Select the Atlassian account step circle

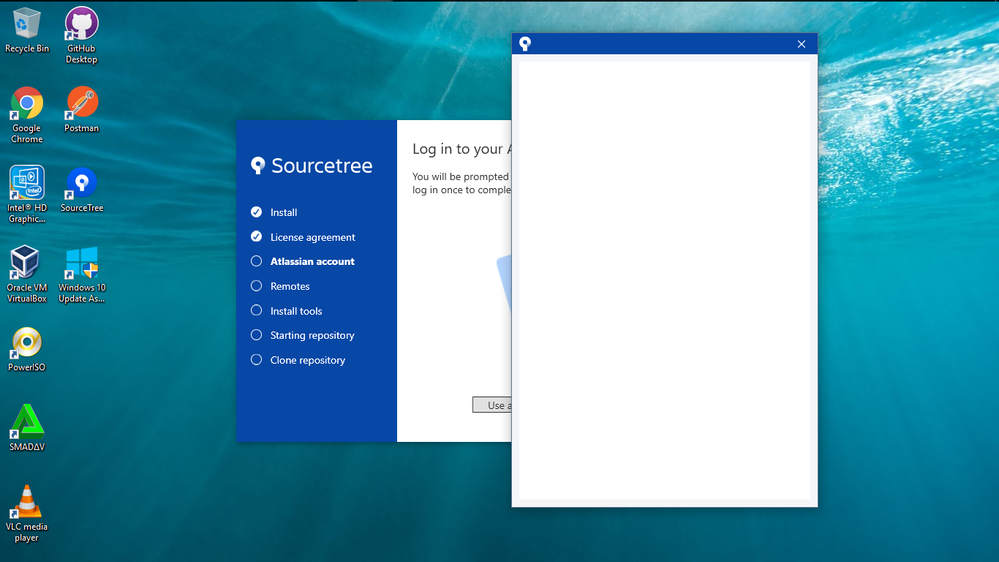256,261
